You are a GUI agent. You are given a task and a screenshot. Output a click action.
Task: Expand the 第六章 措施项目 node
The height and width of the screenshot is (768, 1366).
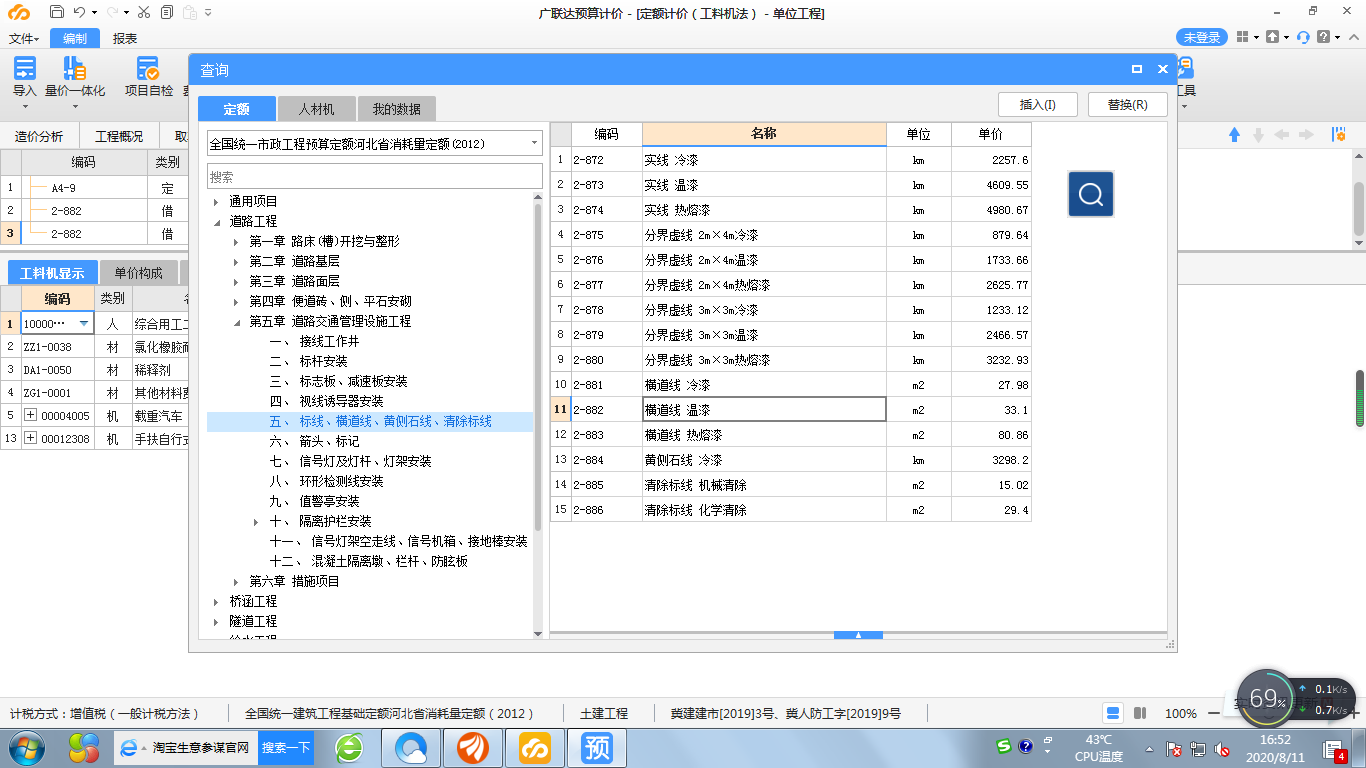236,581
